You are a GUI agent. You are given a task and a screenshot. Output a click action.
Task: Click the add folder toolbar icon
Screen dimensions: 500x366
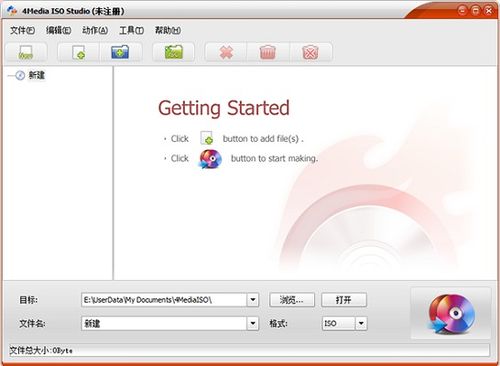[x=120, y=52]
